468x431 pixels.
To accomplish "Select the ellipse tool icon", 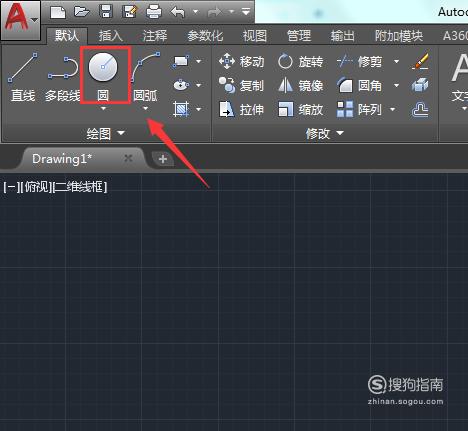I will click(181, 85).
